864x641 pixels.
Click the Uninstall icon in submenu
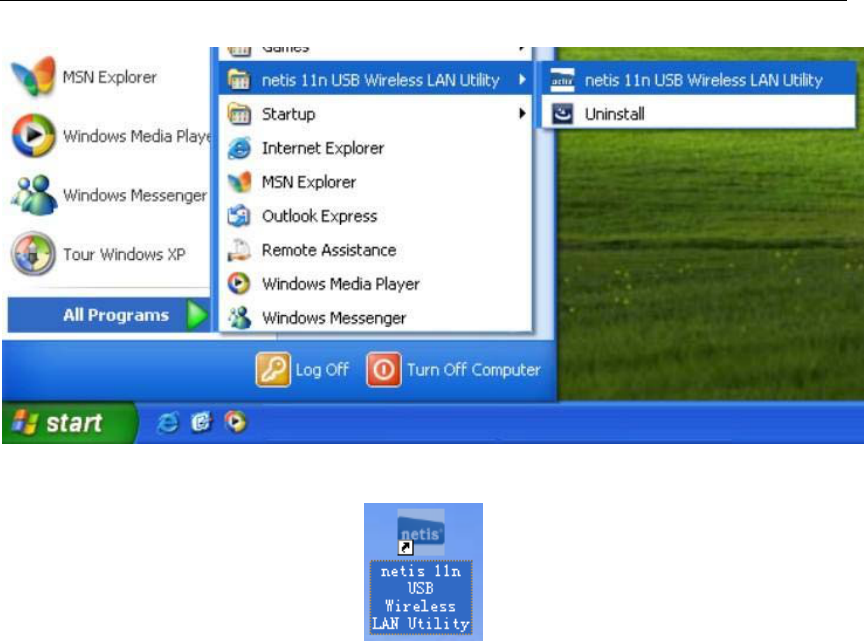(x=562, y=114)
